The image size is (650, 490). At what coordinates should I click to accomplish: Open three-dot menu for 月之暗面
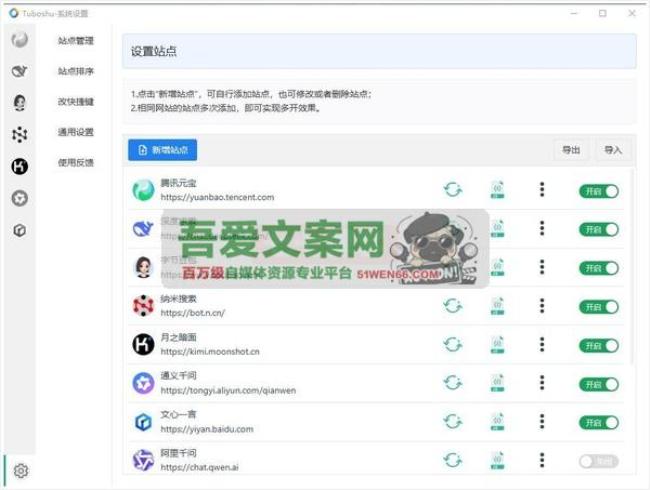pyautogui.click(x=542, y=344)
